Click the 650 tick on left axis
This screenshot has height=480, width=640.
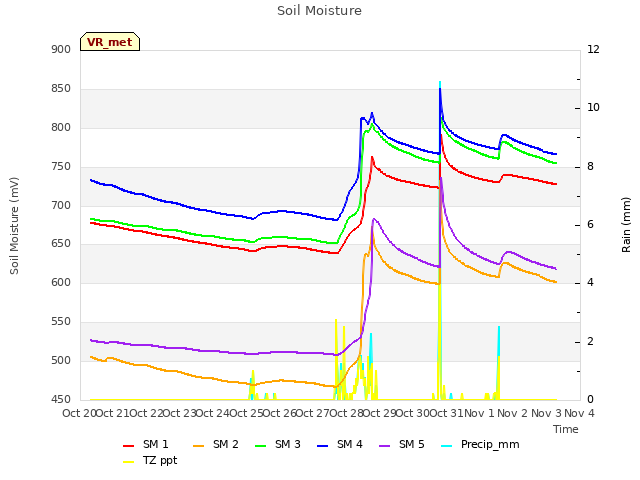click(61, 244)
